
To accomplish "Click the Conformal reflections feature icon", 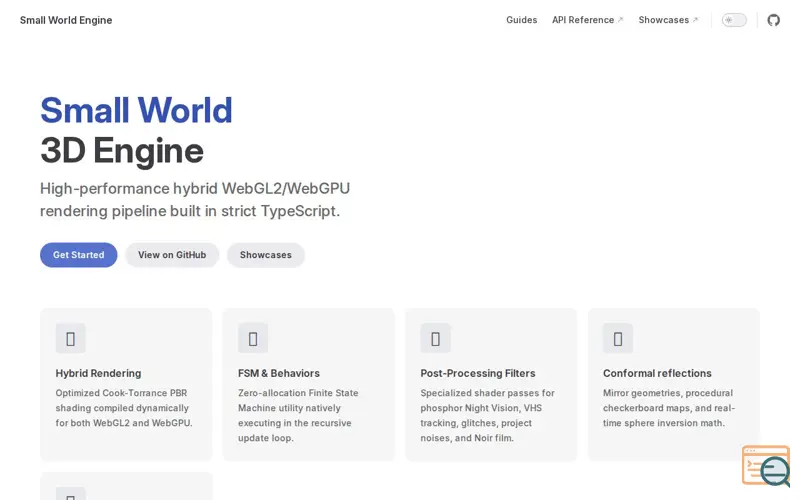I will coord(618,338).
